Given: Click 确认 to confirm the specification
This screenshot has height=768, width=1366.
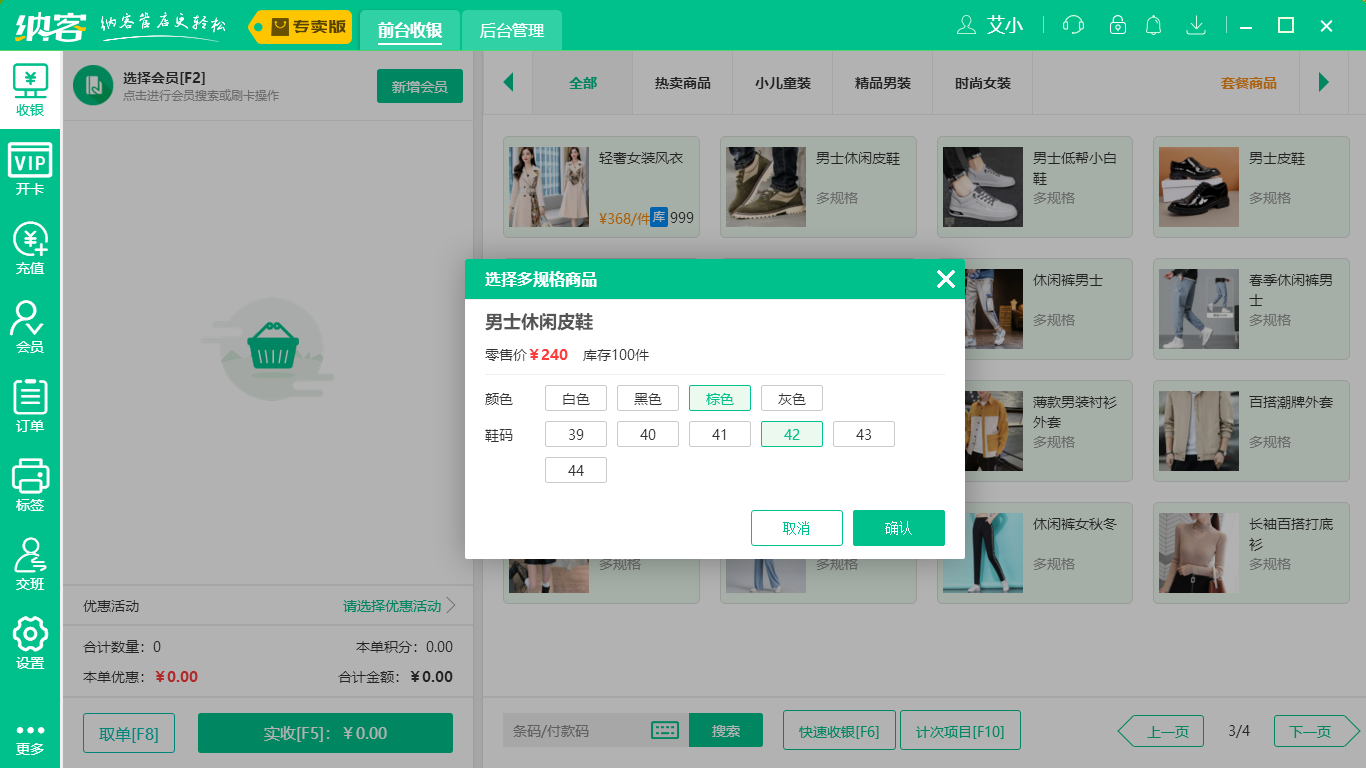Looking at the screenshot, I should [x=899, y=528].
